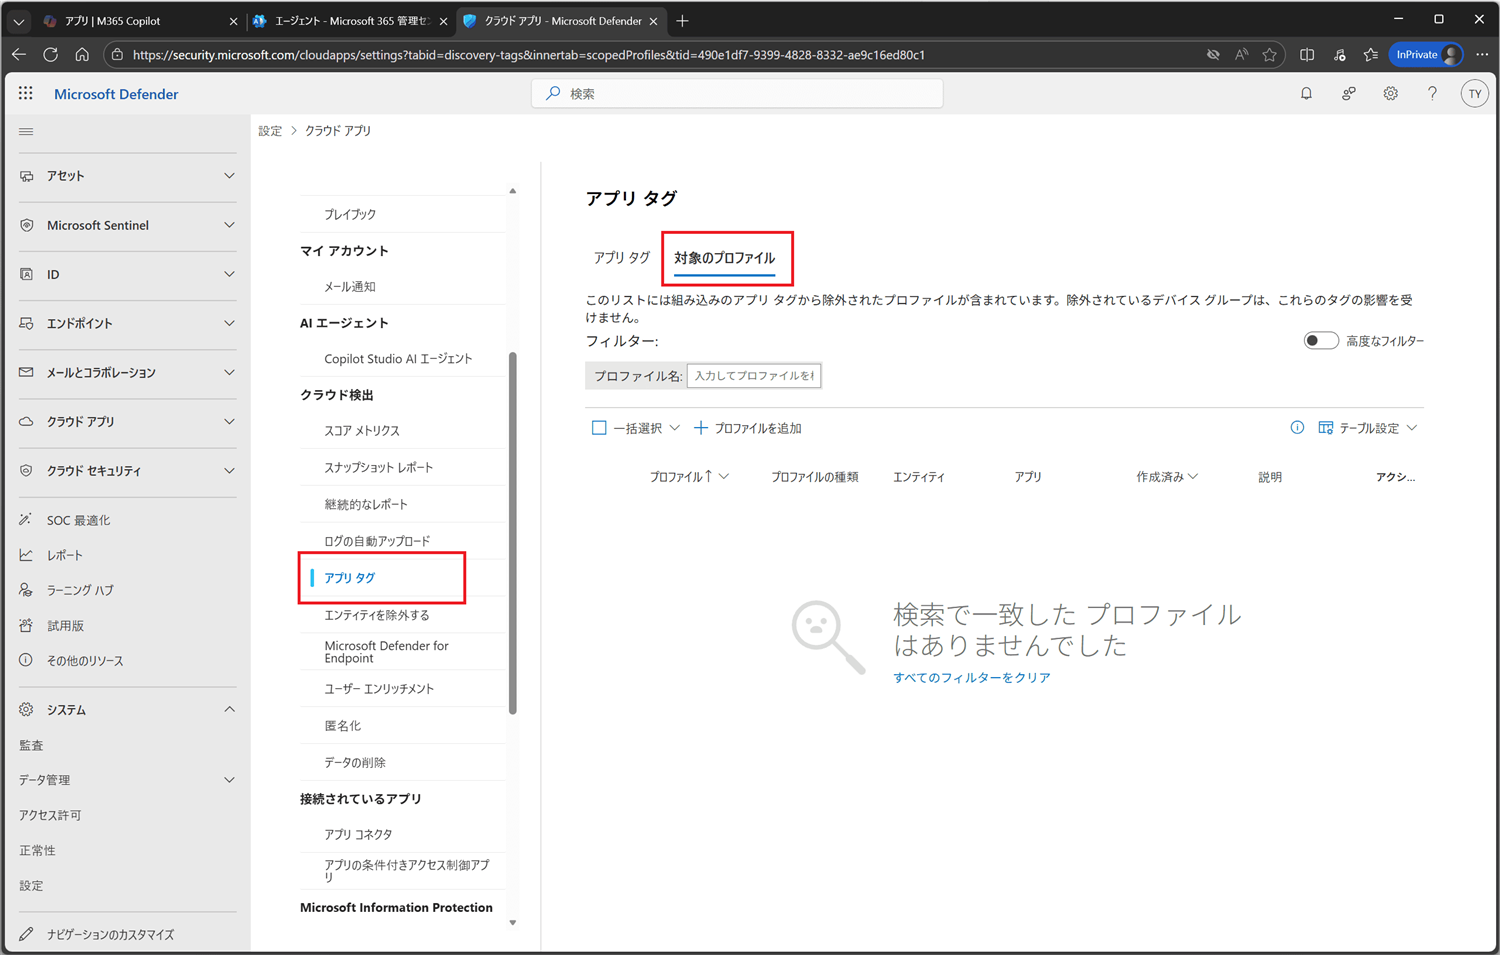Open the favorites list icon
Viewport: 1500px width, 955px height.
[x=1371, y=55]
